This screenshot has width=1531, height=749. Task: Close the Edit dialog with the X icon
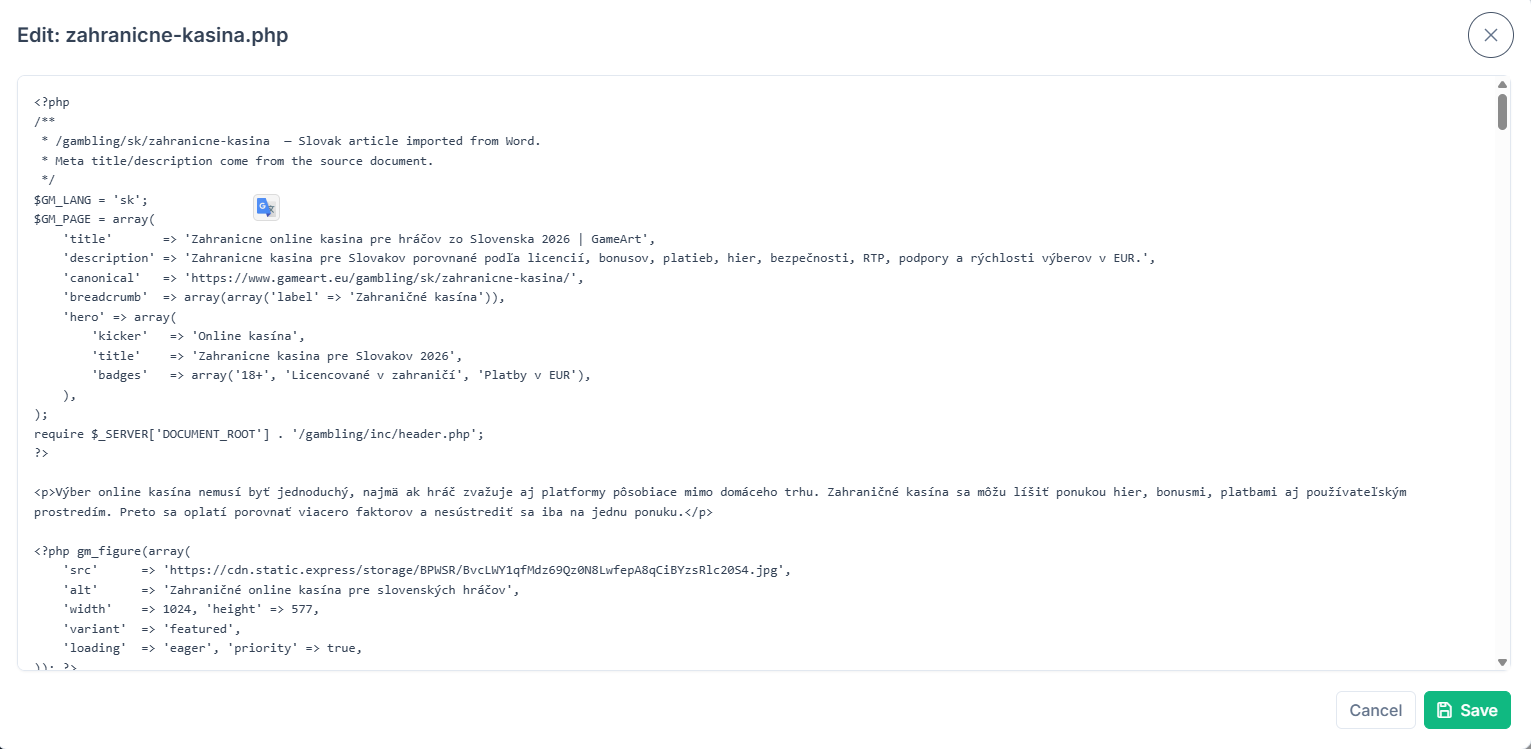1490,35
